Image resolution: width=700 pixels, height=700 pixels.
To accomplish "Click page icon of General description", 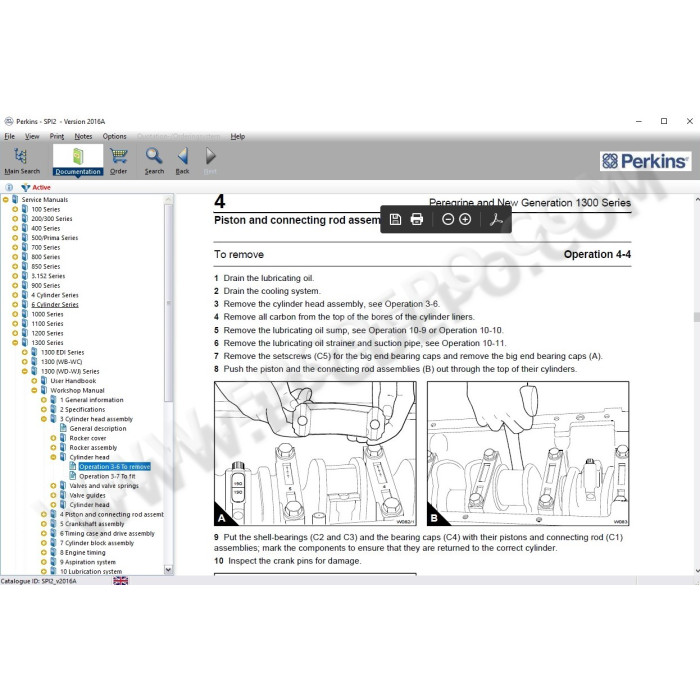I will 63,428.
